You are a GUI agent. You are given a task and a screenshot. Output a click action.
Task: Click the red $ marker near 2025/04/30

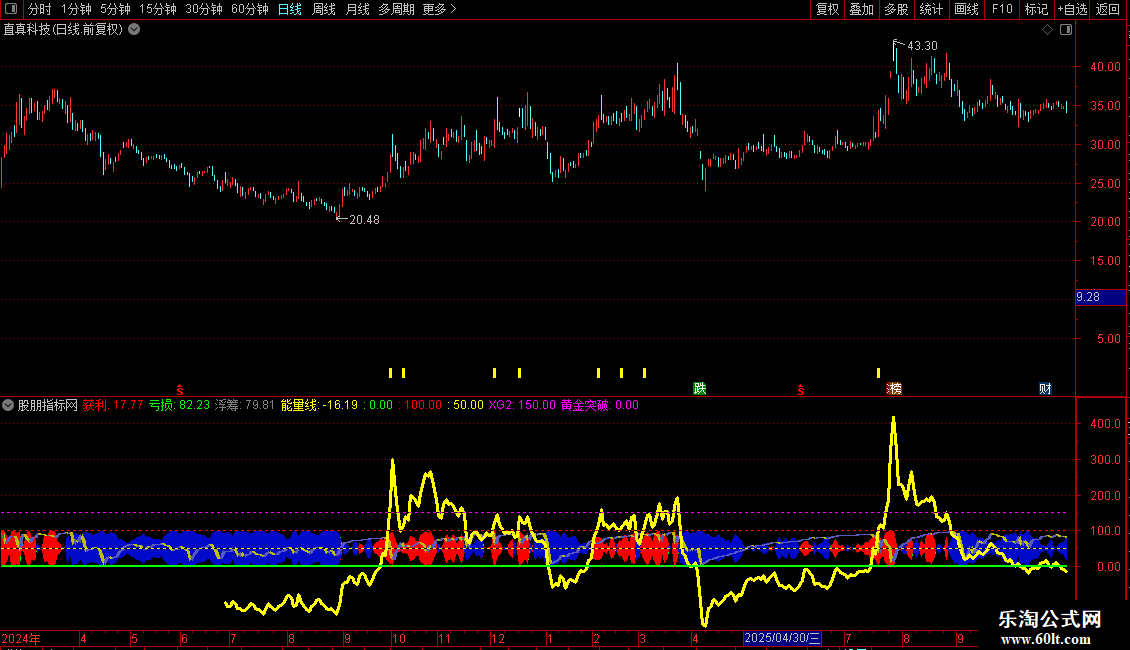click(x=801, y=390)
